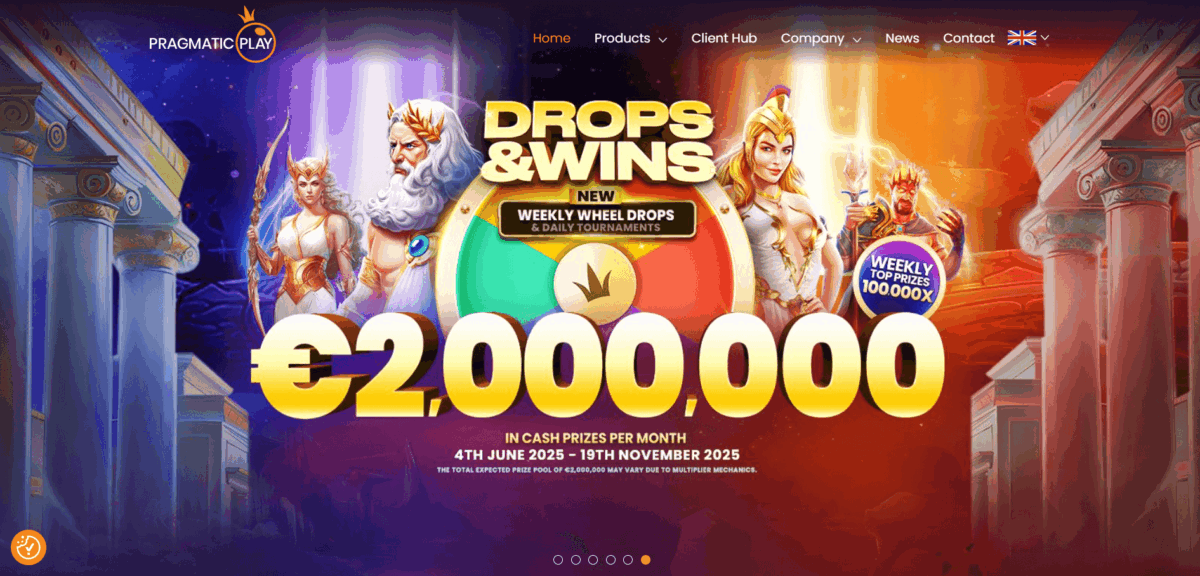The width and height of the screenshot is (1200, 576).
Task: Click the New Weekly Wheel Drops label
Action: (596, 213)
